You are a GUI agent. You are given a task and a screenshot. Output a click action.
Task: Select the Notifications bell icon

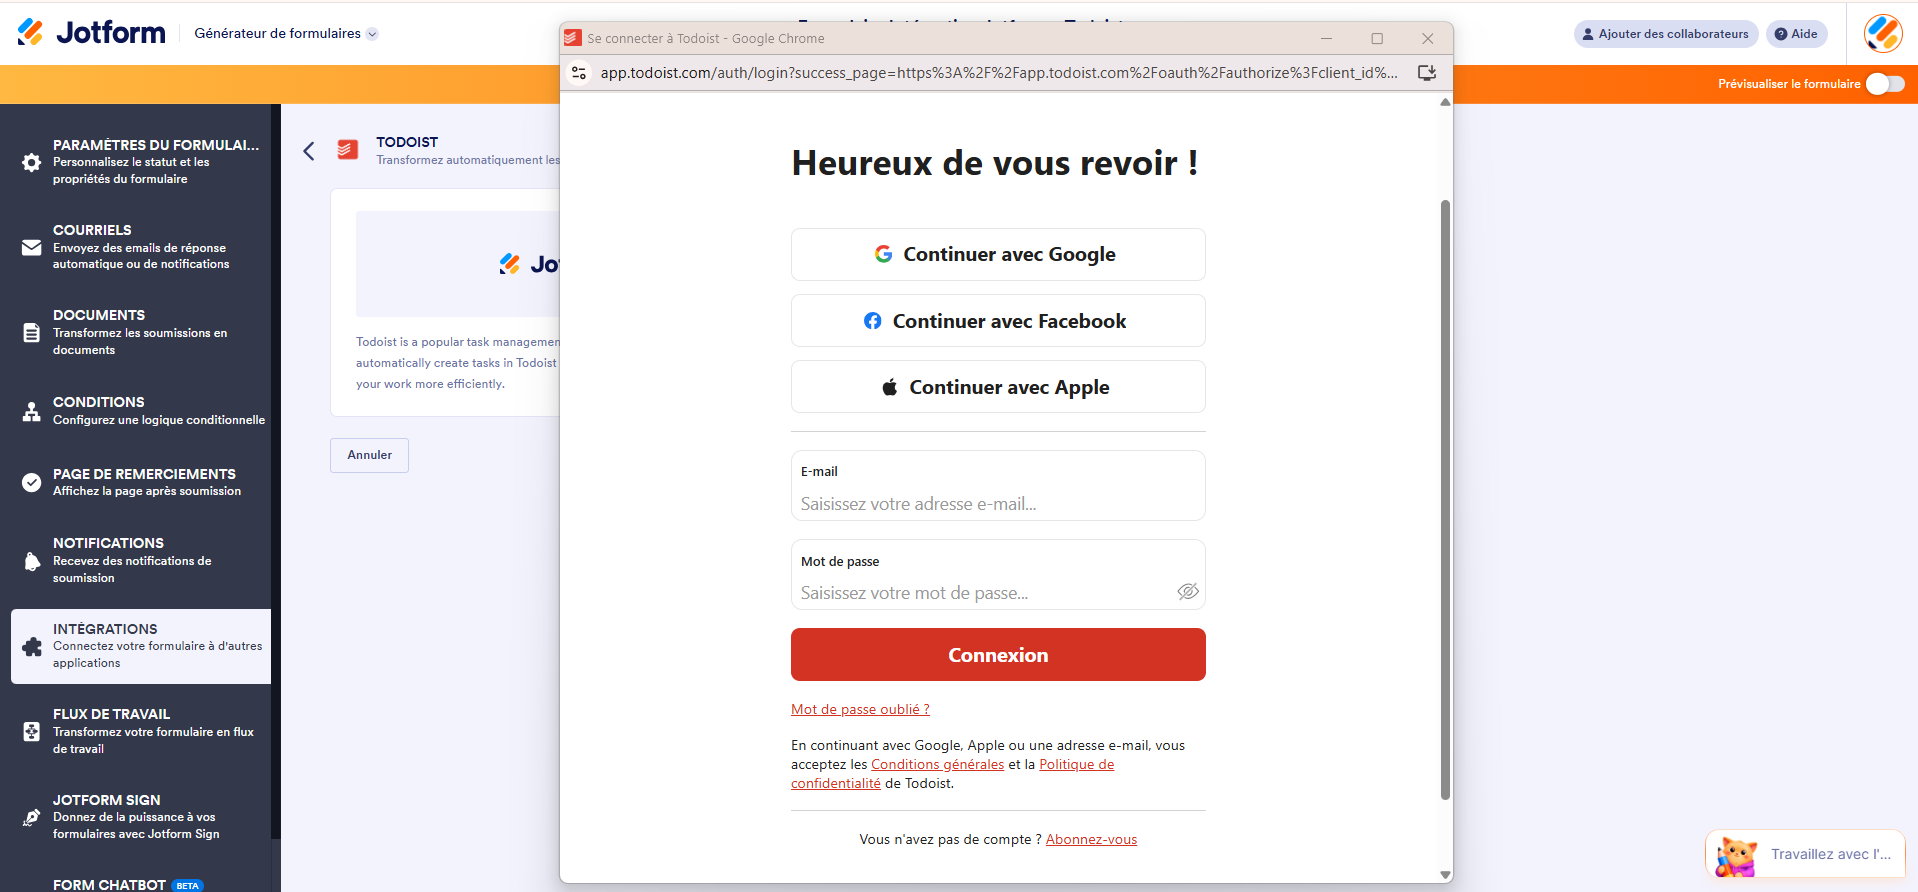coord(32,561)
